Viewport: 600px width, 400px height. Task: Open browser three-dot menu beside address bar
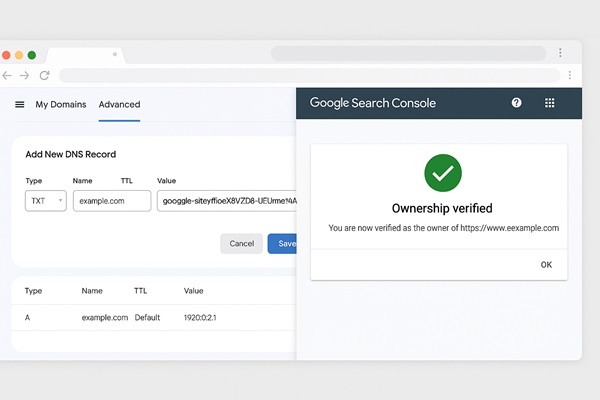click(569, 75)
